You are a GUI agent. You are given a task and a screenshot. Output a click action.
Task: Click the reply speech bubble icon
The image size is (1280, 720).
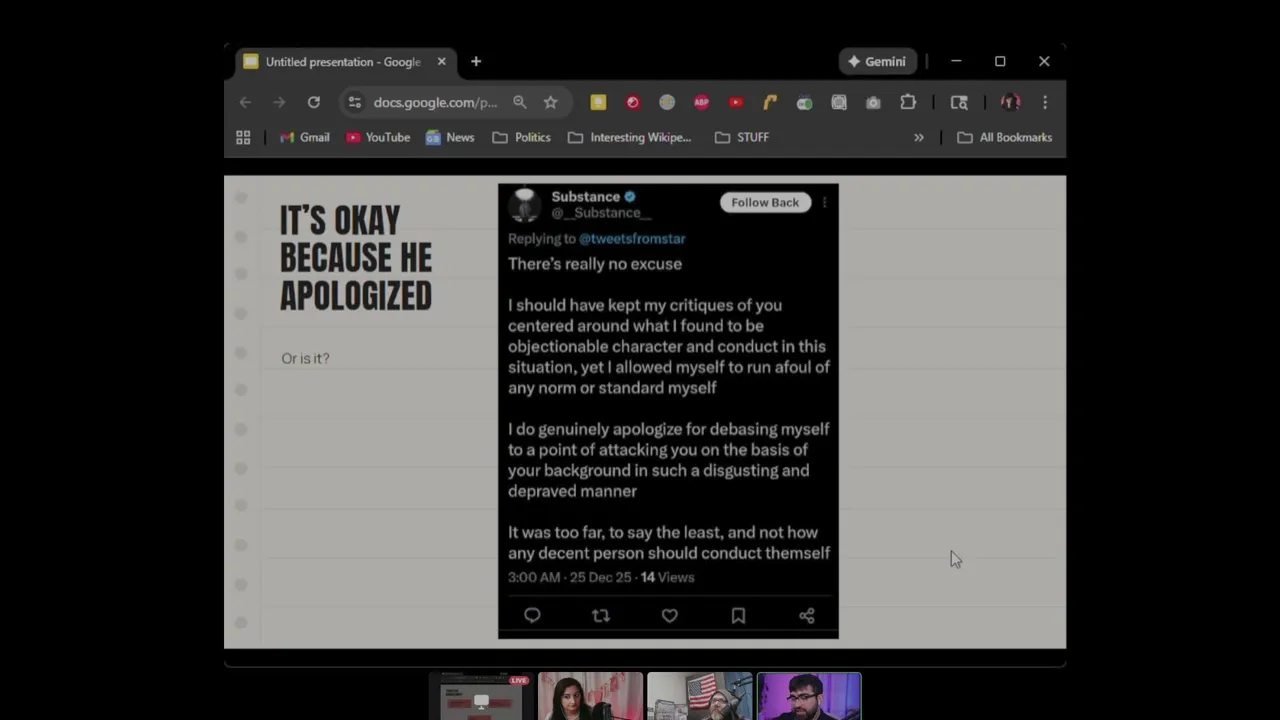click(532, 616)
